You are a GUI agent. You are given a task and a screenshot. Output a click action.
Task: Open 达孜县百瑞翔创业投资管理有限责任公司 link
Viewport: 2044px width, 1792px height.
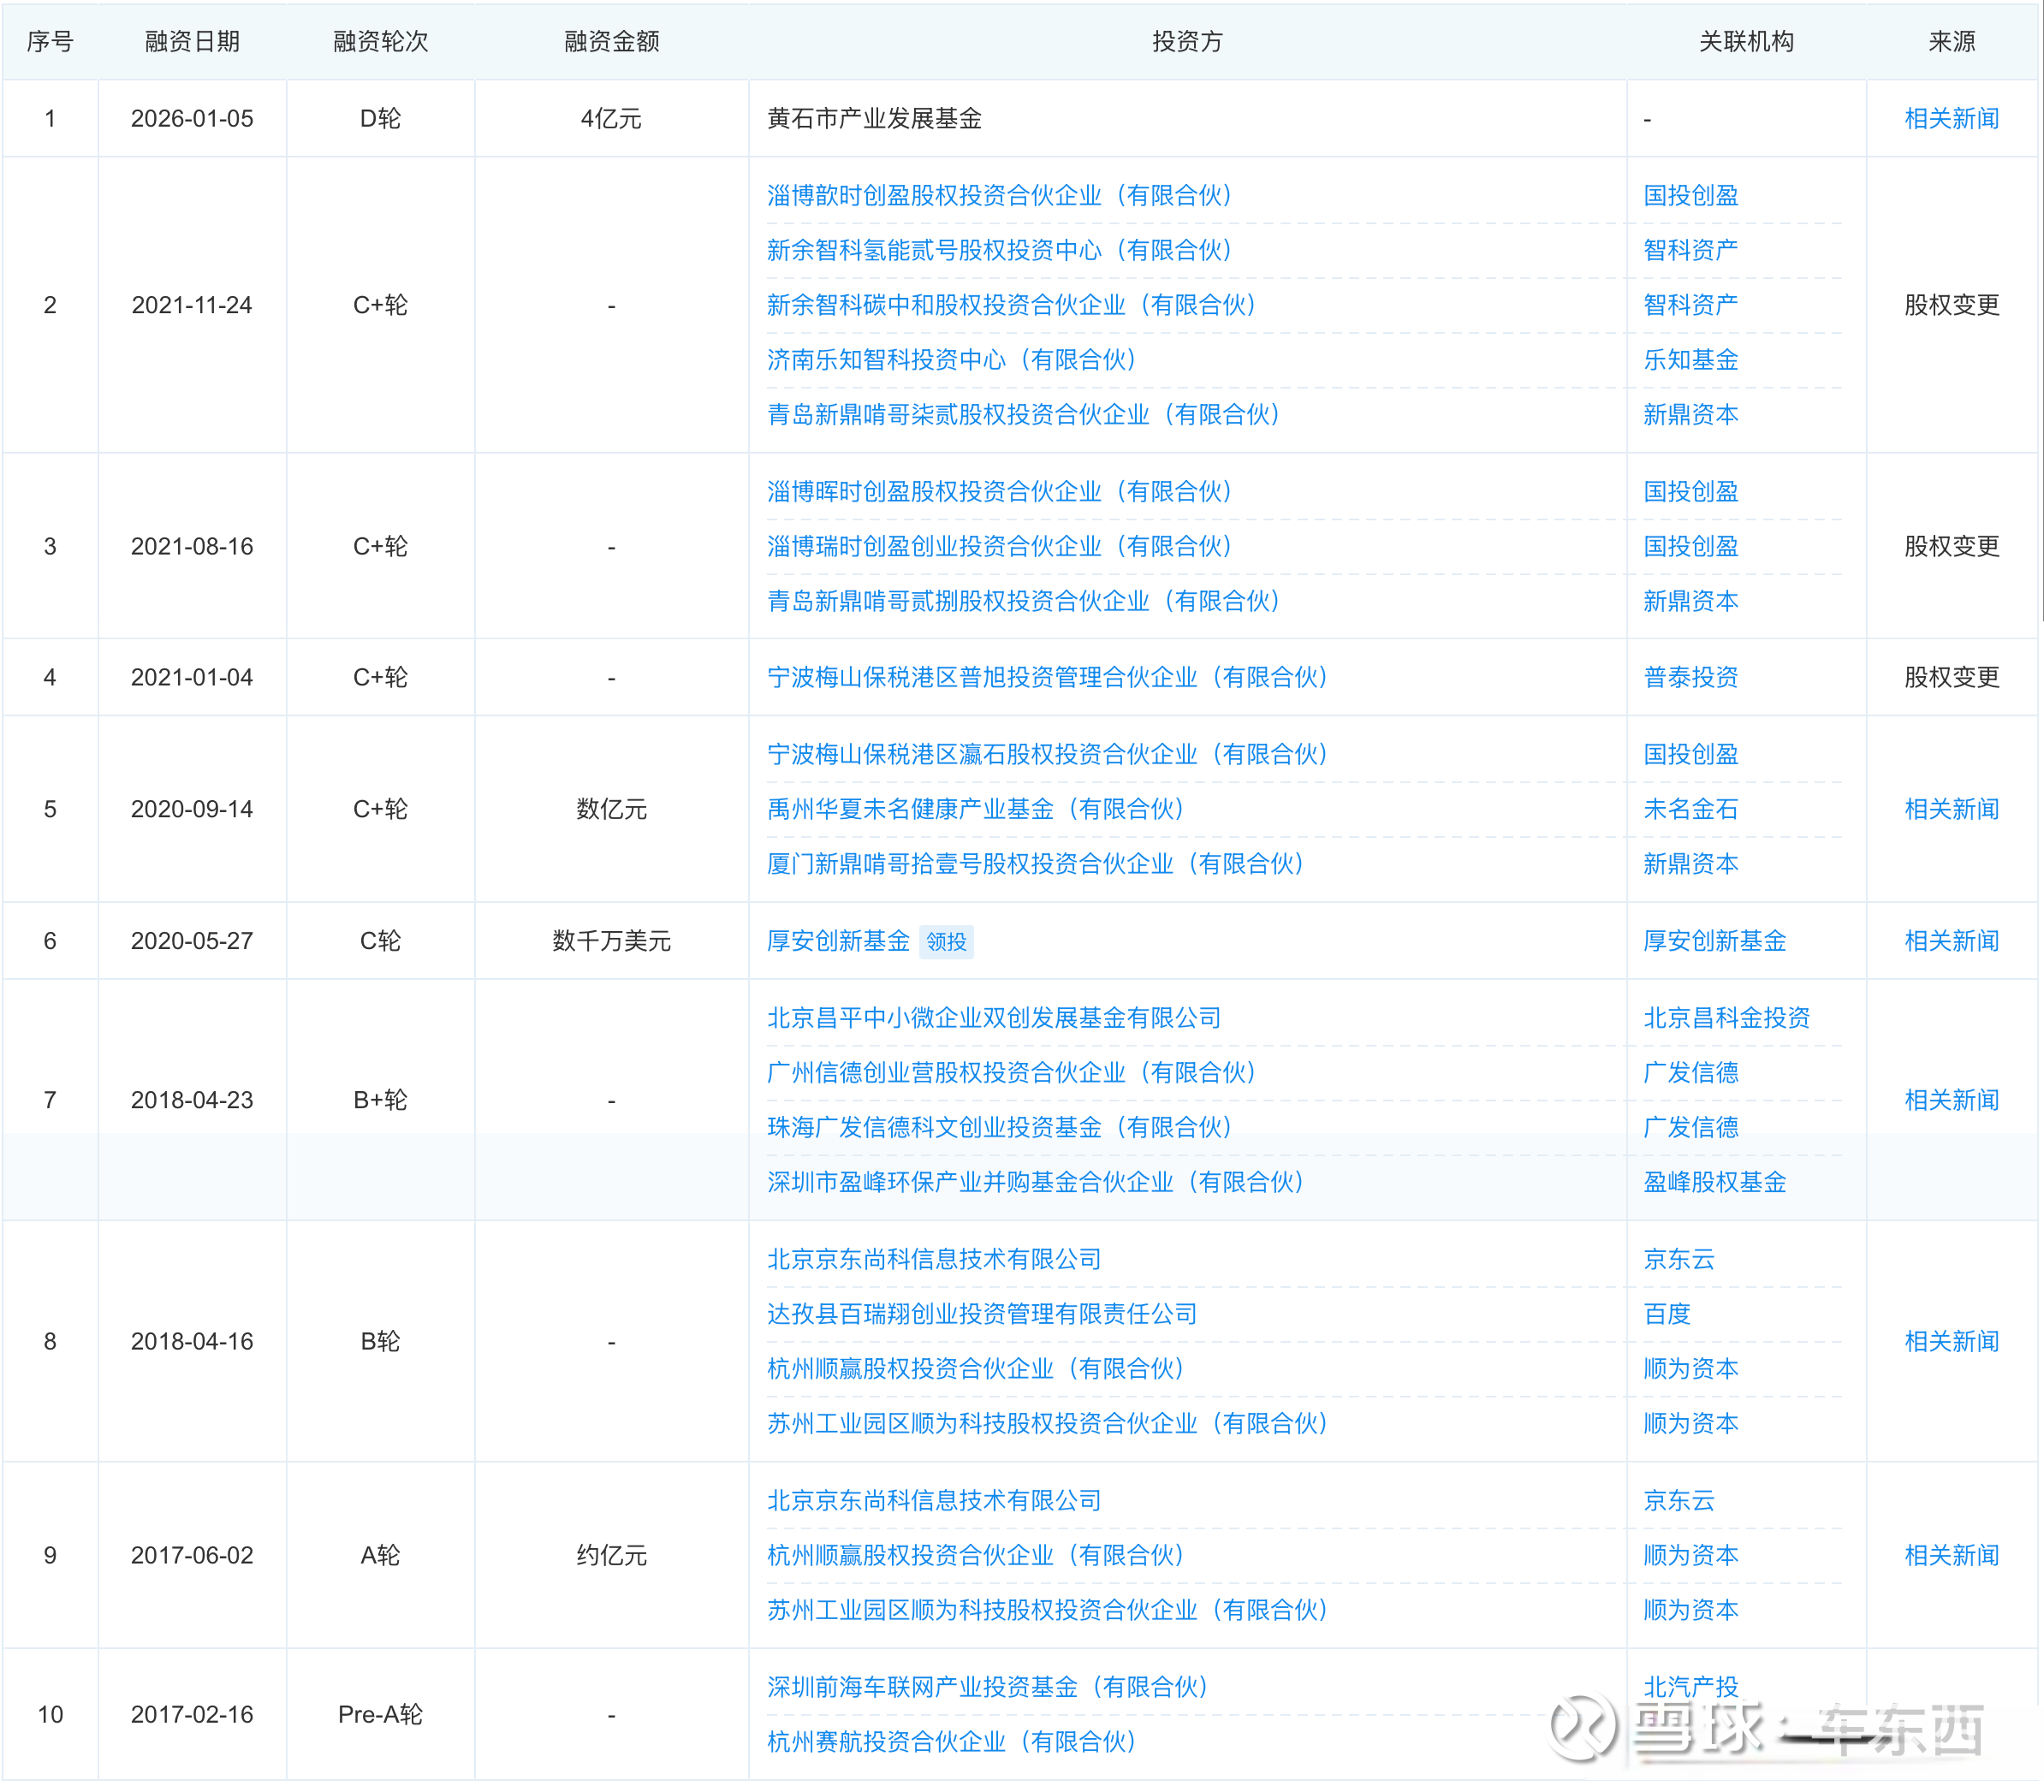(x=981, y=1314)
